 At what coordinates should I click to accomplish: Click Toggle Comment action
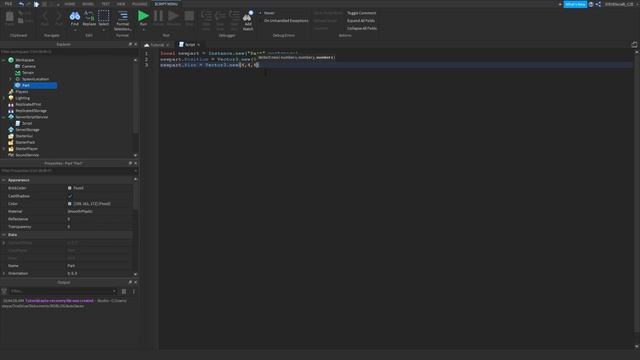tap(361, 13)
